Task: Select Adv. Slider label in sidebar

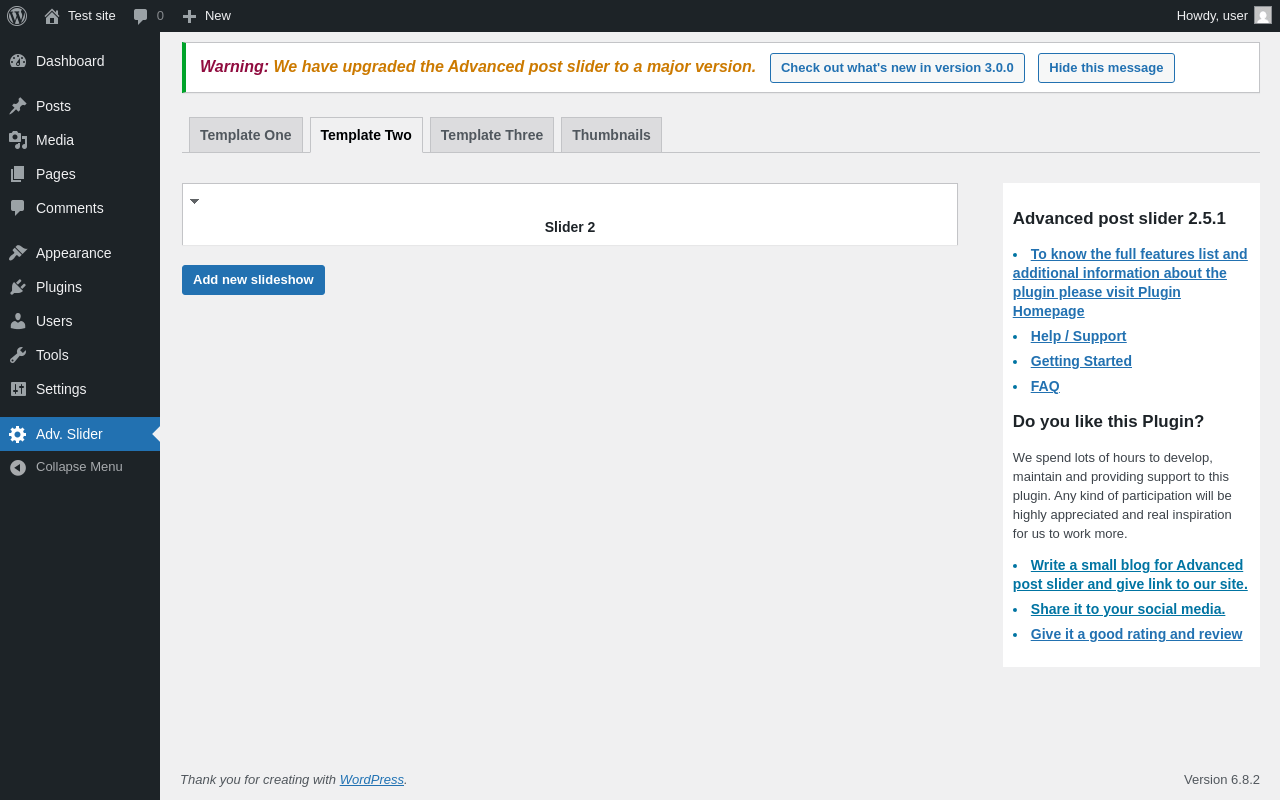Action: coord(69,434)
